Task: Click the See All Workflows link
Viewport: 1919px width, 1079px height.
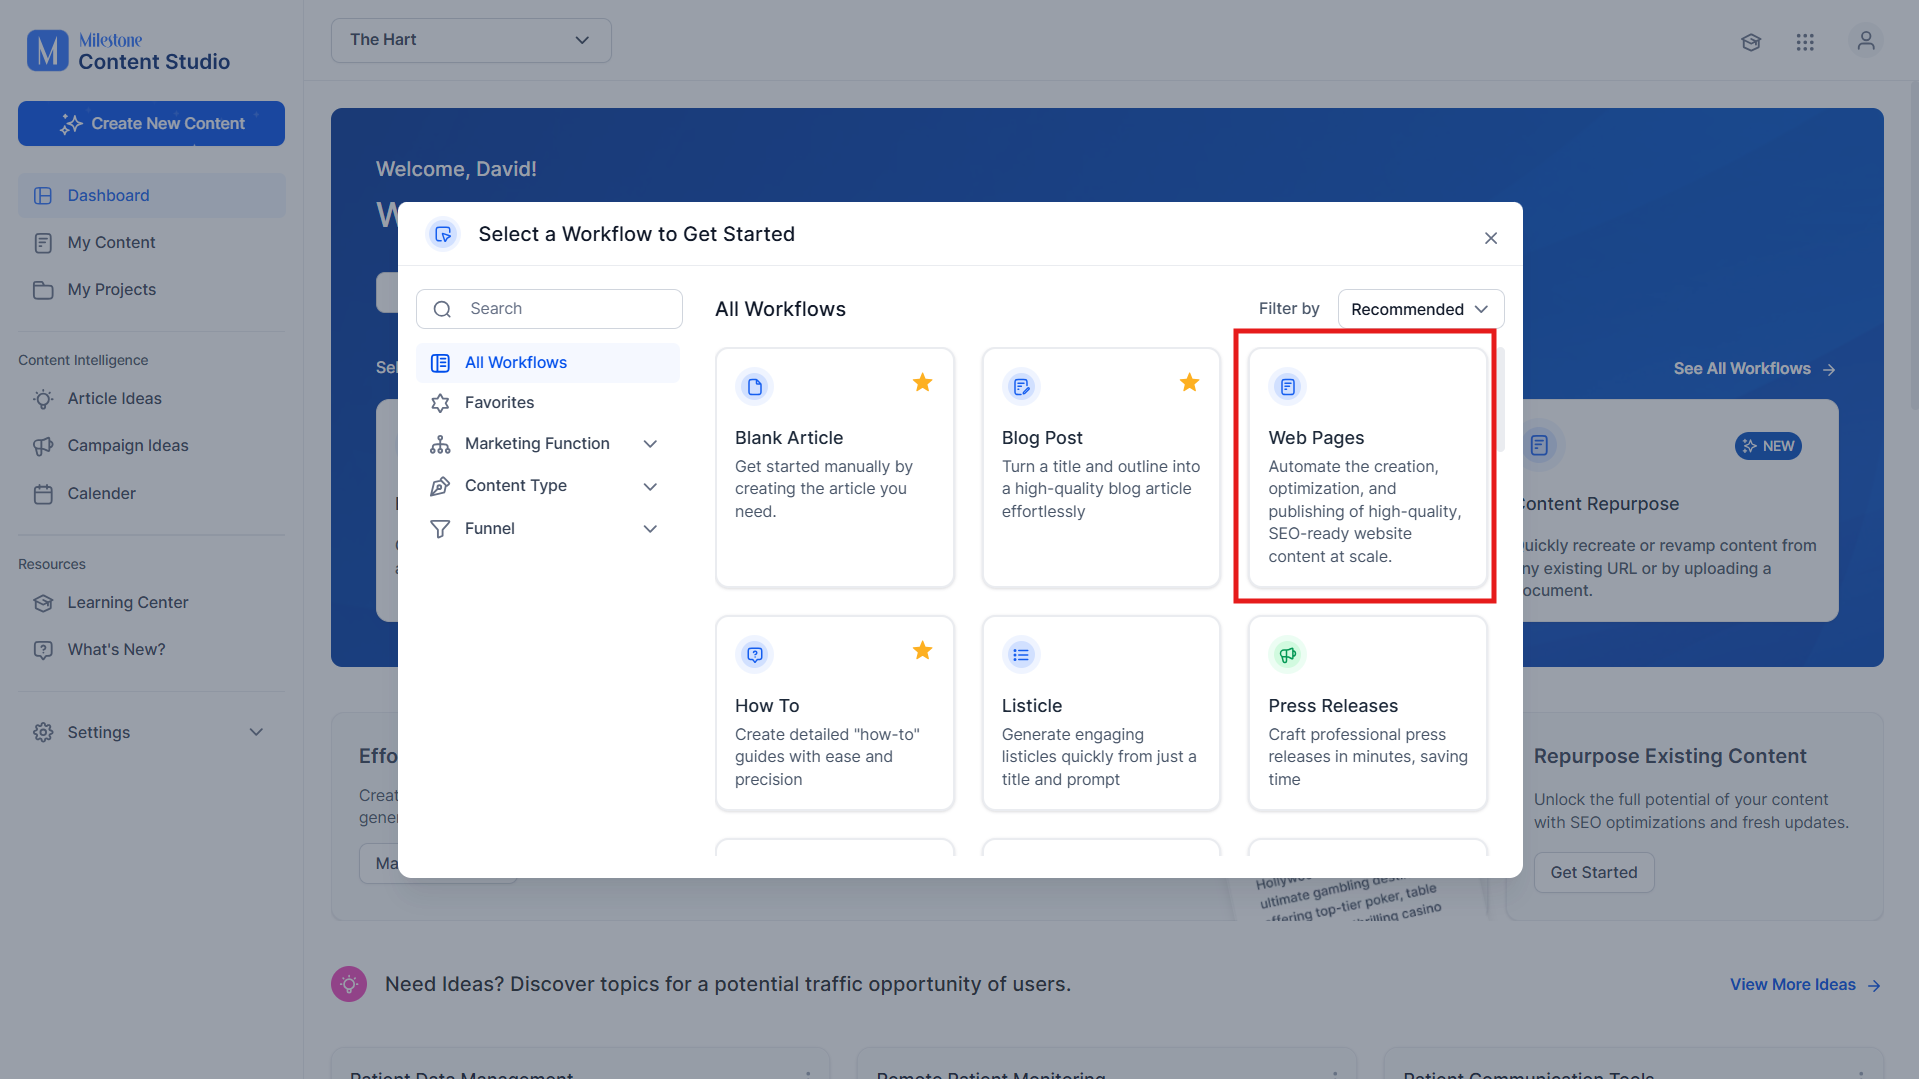Action: 1755,369
